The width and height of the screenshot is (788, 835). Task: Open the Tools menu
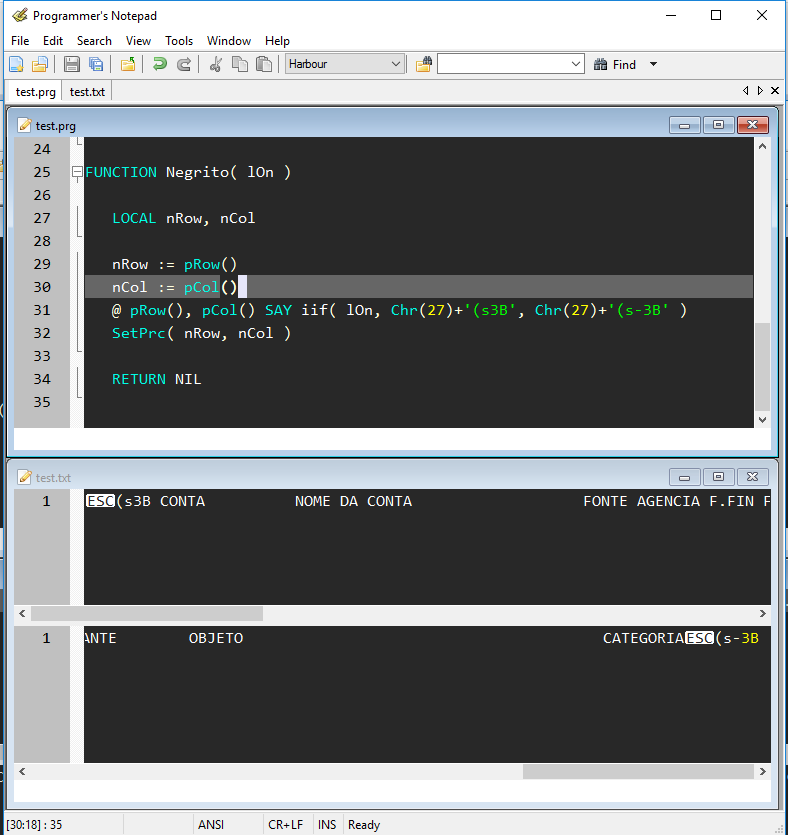pos(179,41)
